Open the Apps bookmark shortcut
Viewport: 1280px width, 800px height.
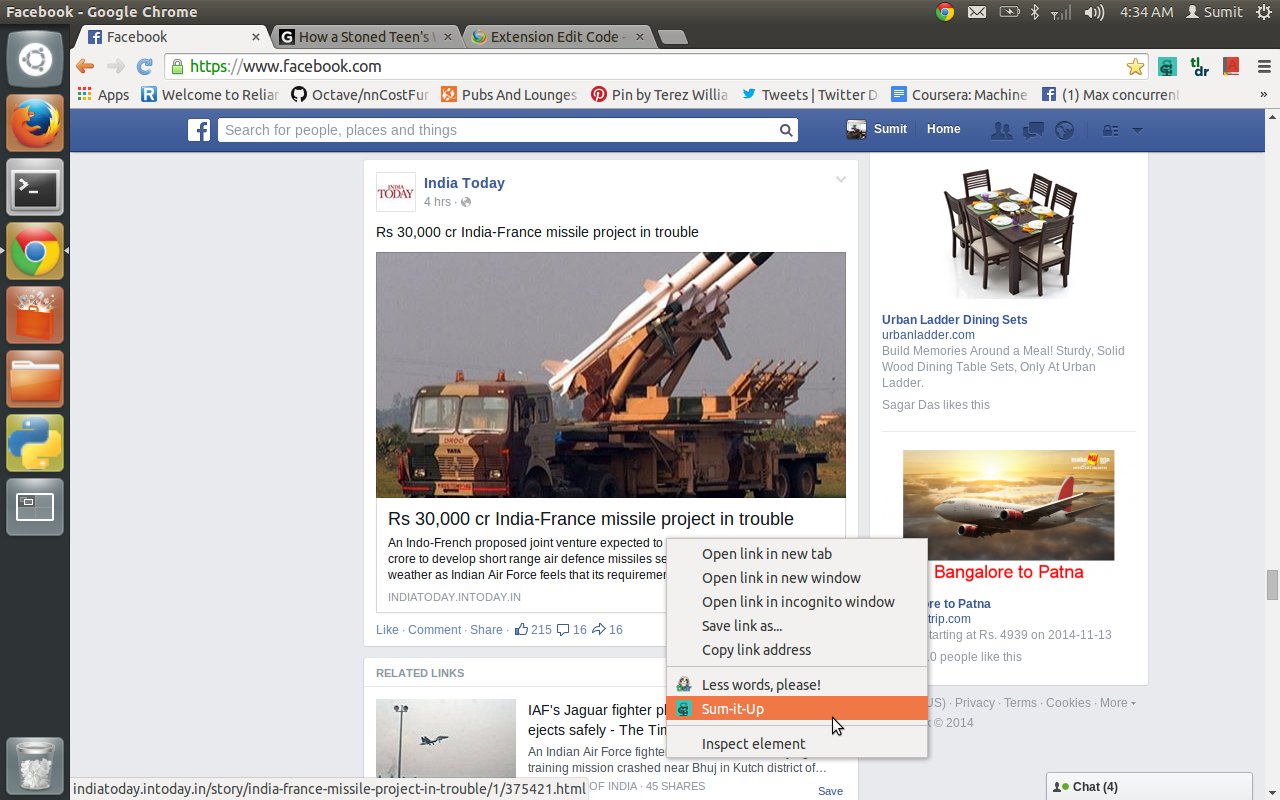click(x=104, y=95)
